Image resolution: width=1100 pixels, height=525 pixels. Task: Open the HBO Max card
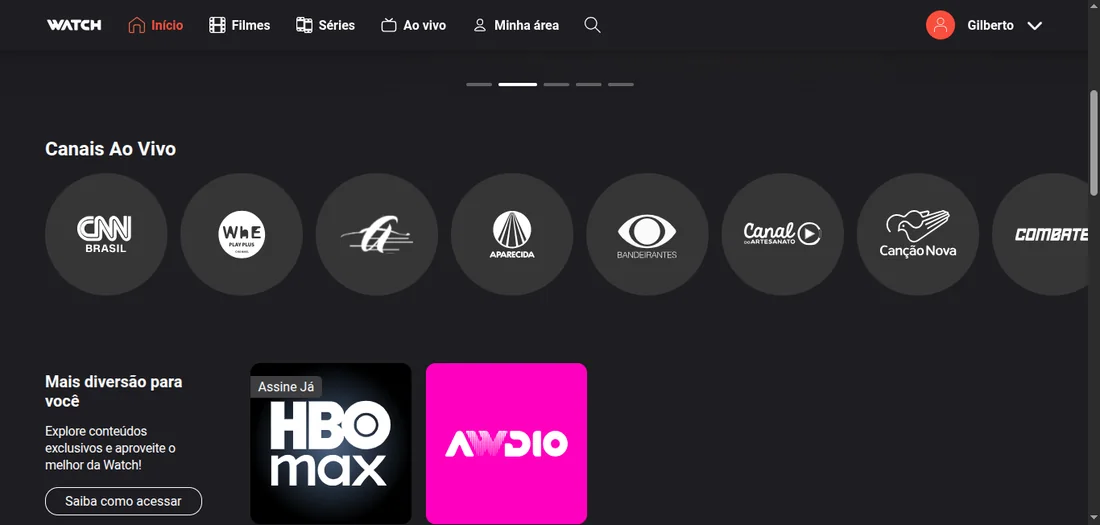(331, 444)
